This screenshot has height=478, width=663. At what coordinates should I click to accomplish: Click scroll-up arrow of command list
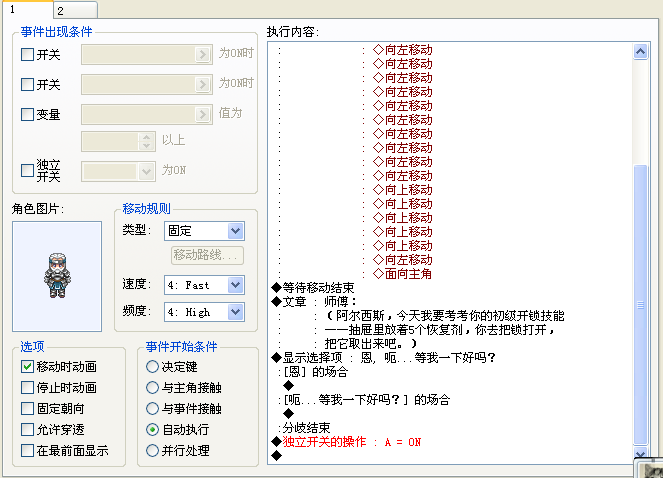coord(641,52)
